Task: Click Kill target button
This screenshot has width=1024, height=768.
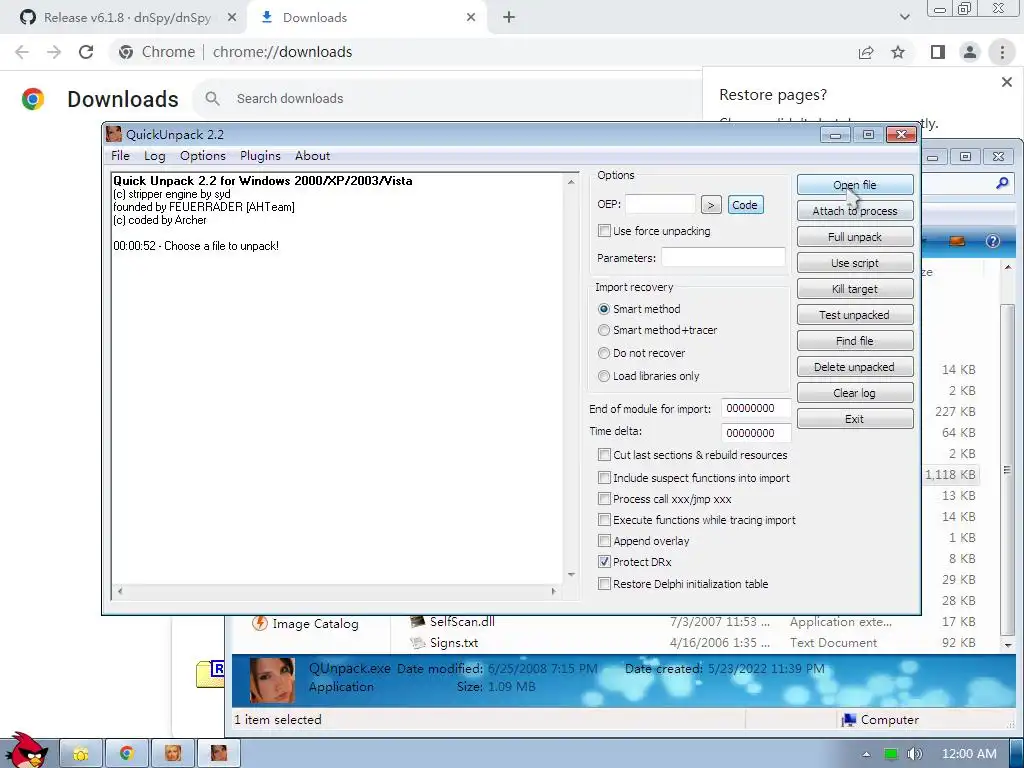Action: [x=855, y=289]
